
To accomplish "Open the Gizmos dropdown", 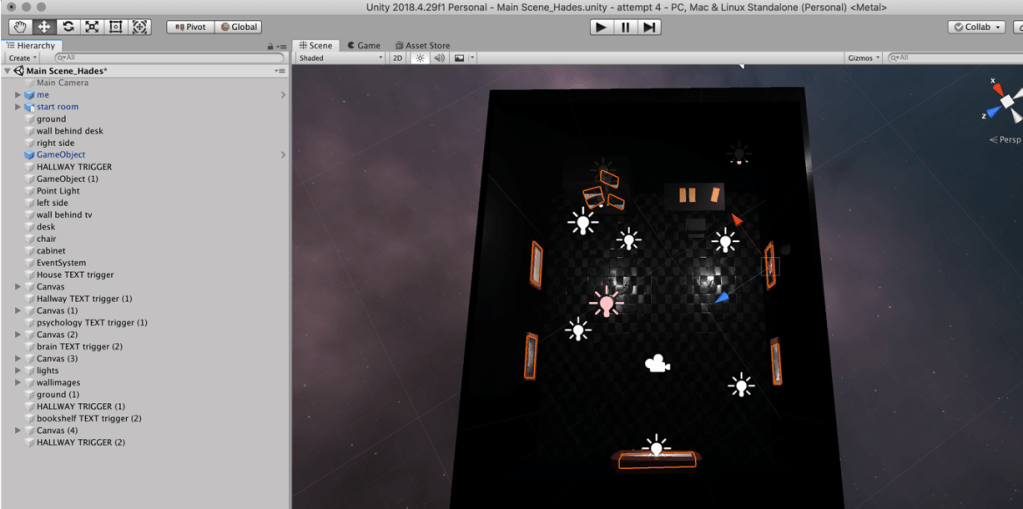I will point(864,58).
